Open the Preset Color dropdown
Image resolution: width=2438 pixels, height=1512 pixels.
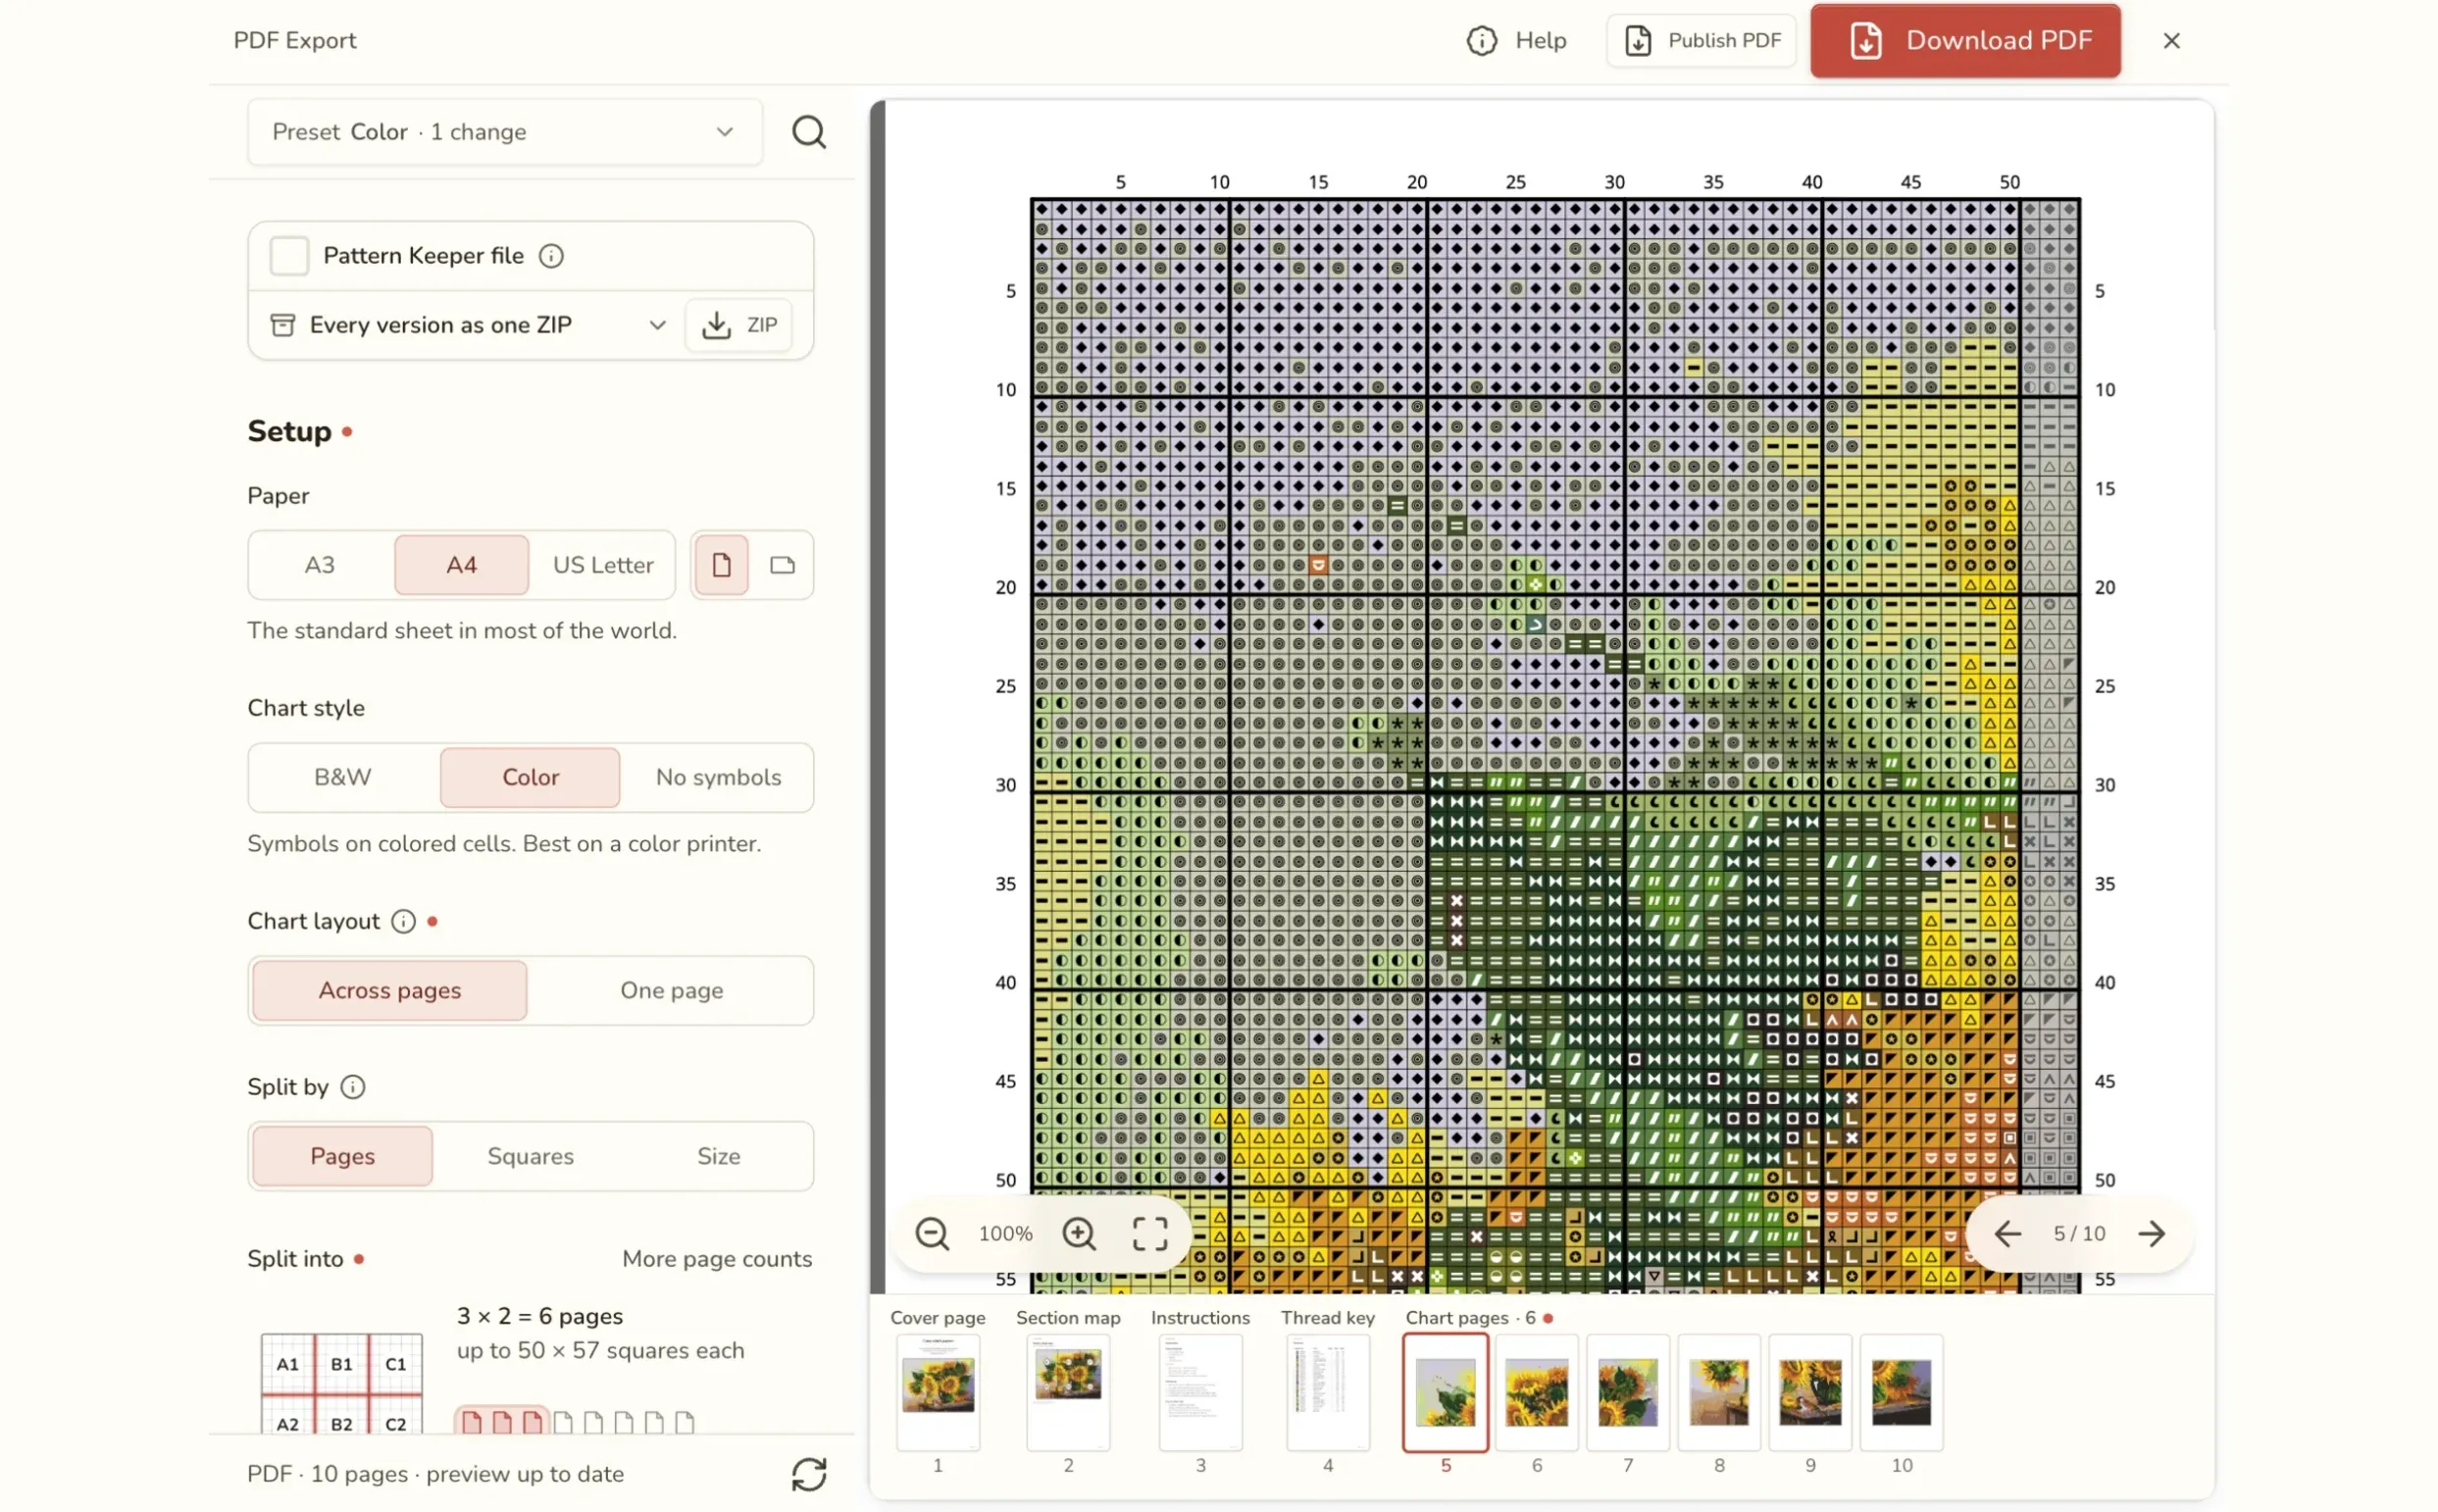tap(505, 132)
